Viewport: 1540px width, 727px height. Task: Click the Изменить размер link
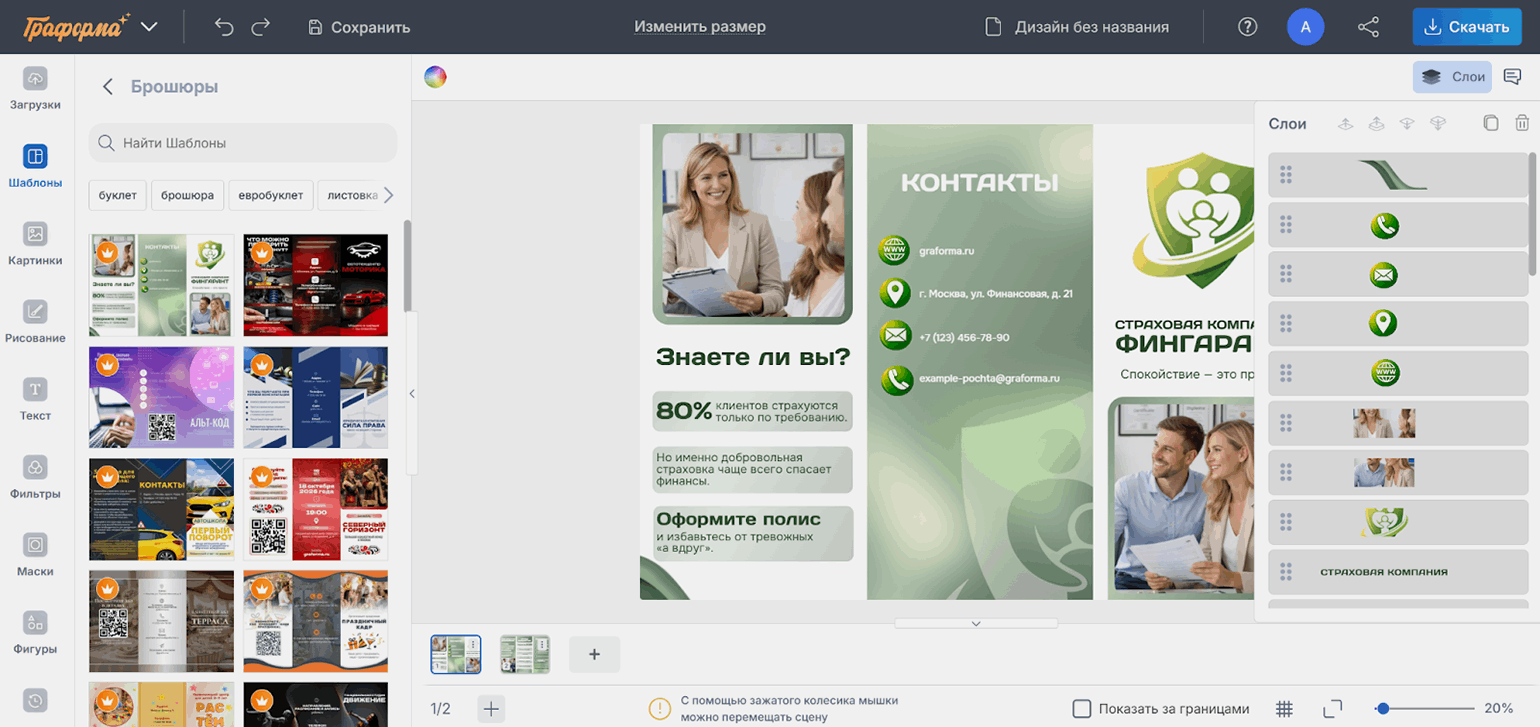click(x=699, y=27)
